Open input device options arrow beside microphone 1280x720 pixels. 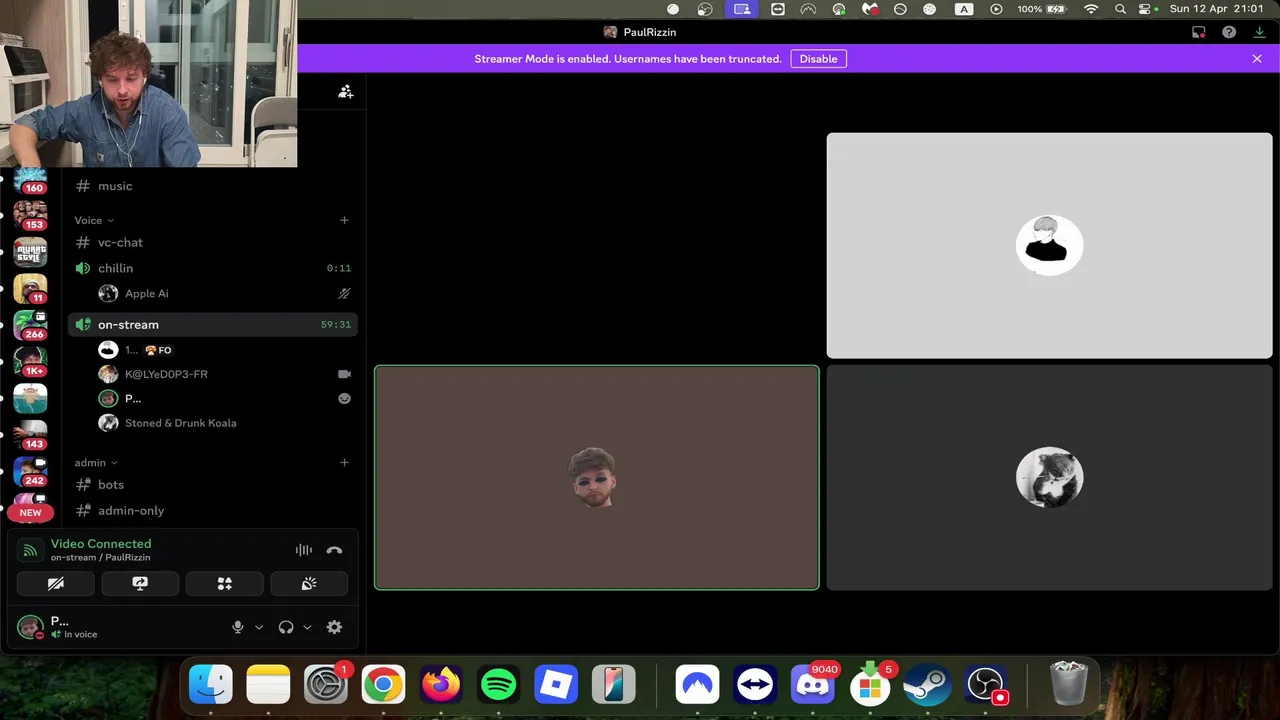(259, 627)
